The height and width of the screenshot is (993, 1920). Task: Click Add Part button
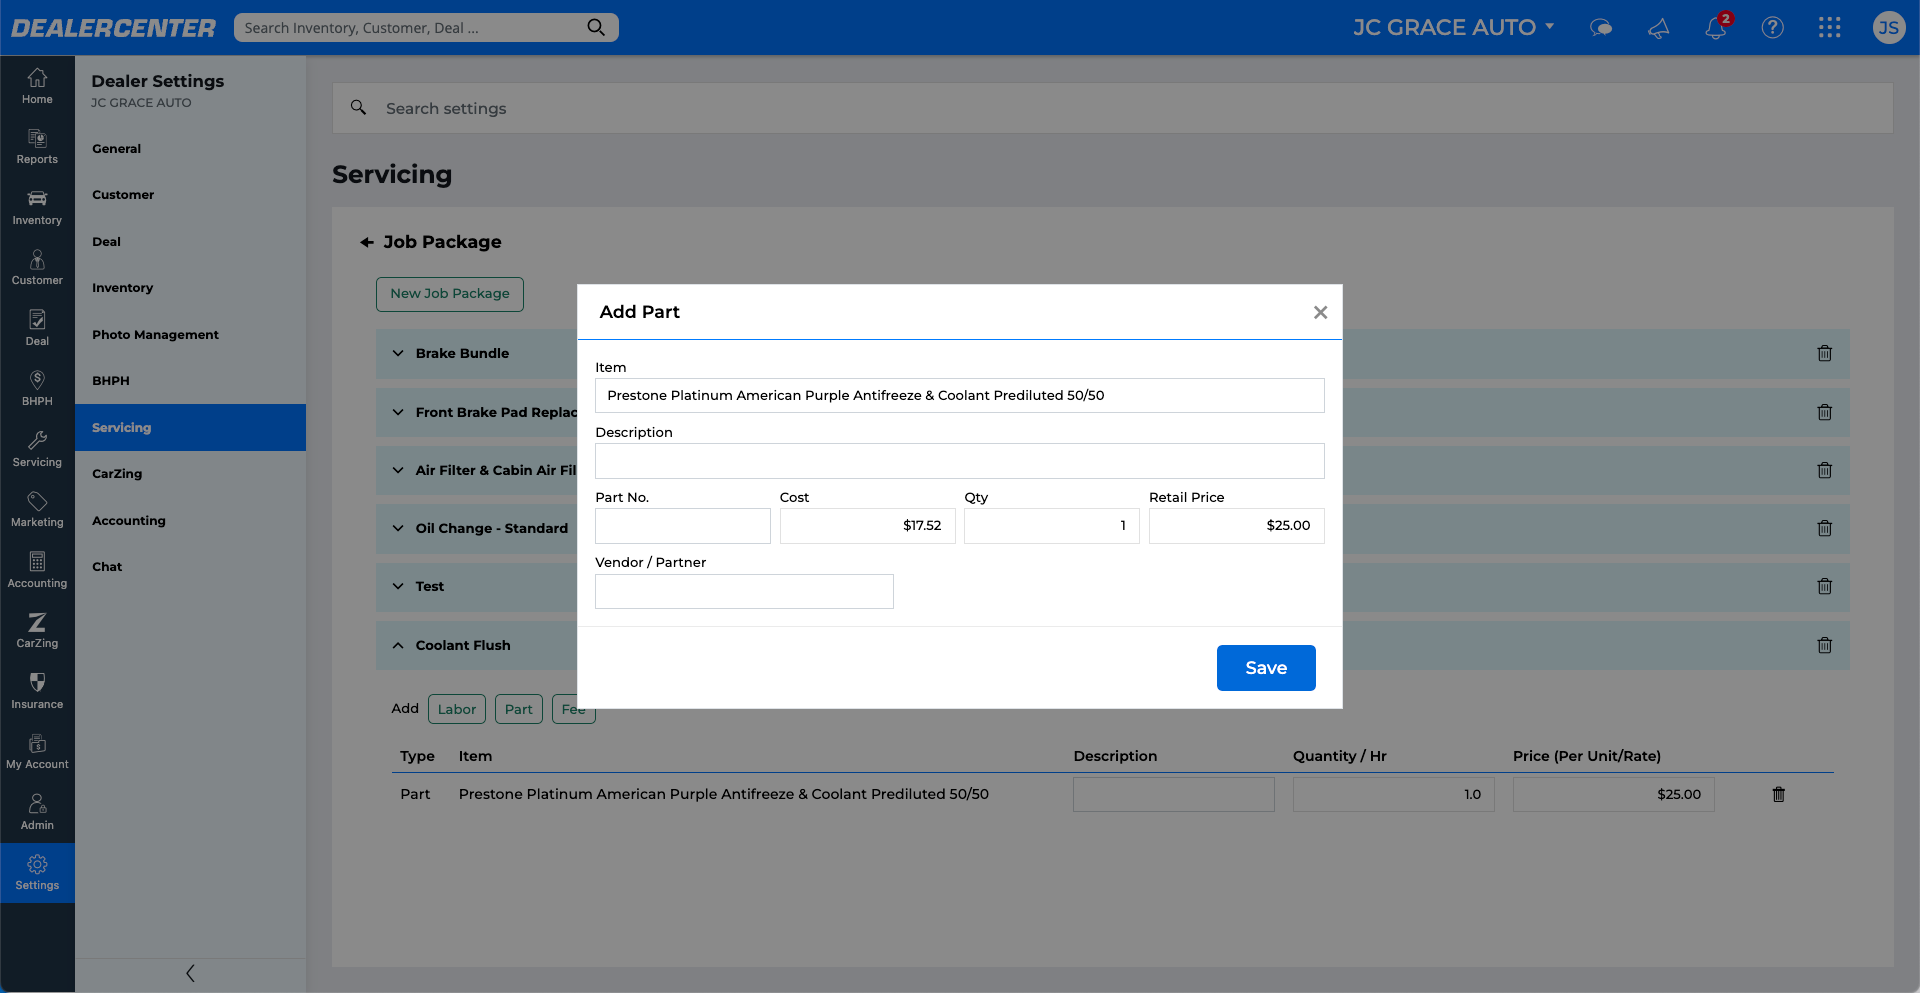pyautogui.click(x=519, y=709)
